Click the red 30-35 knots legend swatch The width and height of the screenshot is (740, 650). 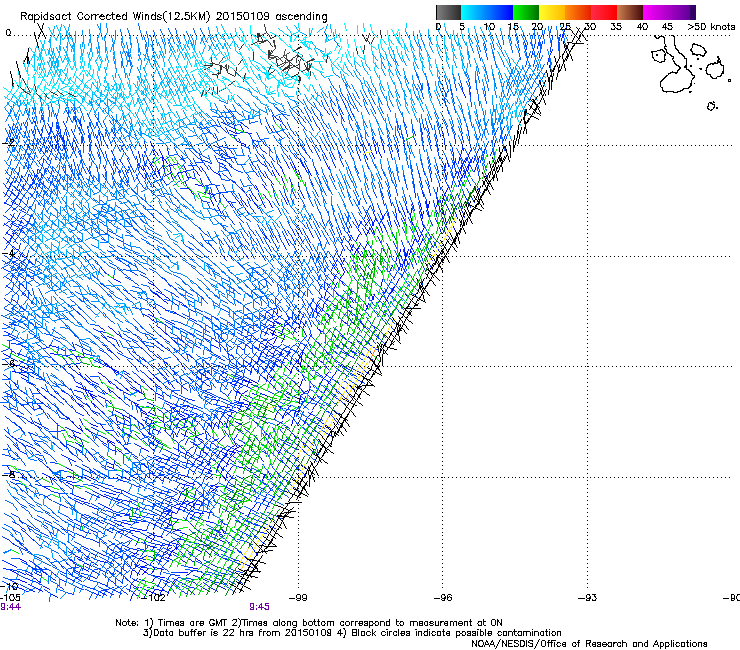tap(604, 12)
